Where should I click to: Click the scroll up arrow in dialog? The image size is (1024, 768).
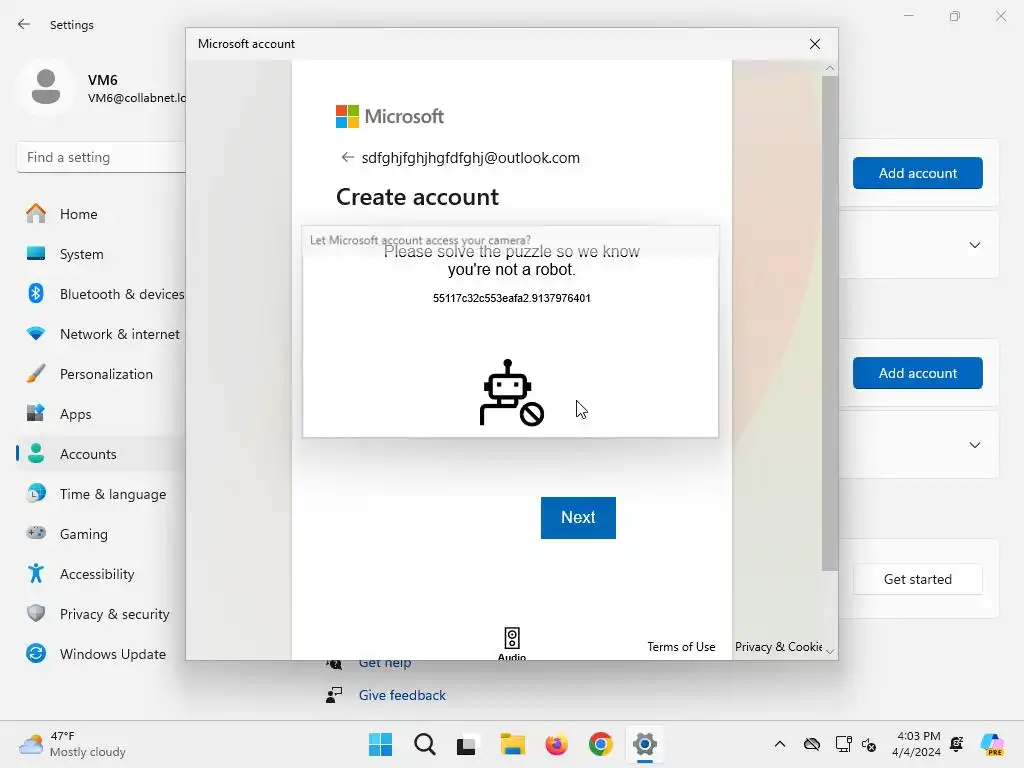tap(829, 68)
